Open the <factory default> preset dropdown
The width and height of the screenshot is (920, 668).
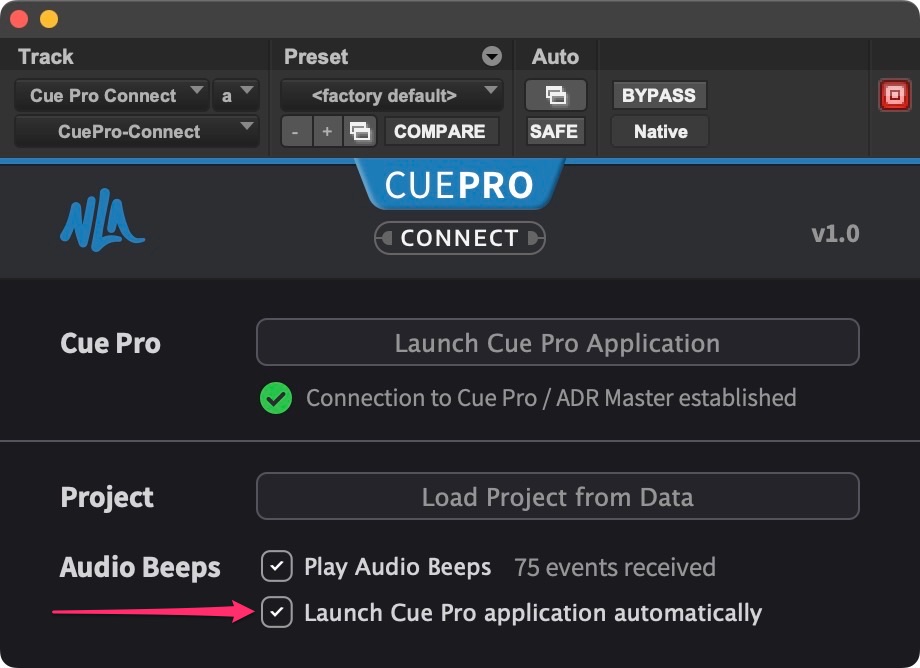392,95
